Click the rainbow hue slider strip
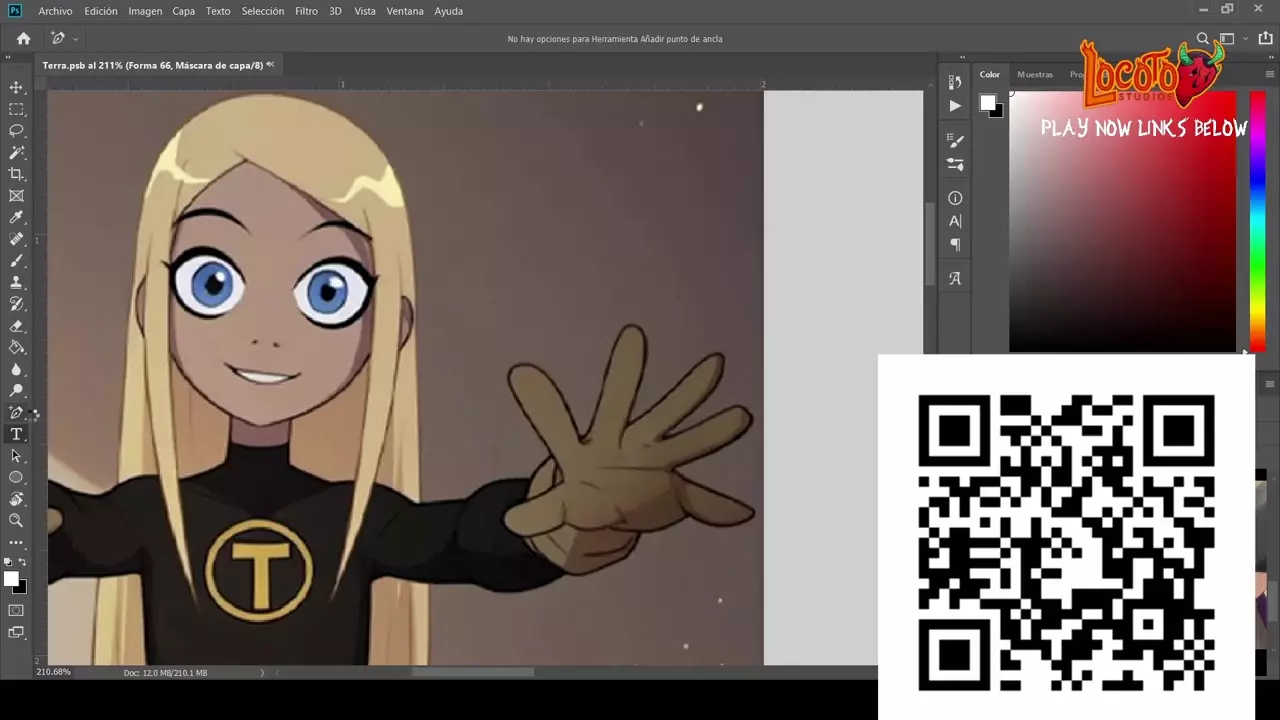 pos(1257,220)
